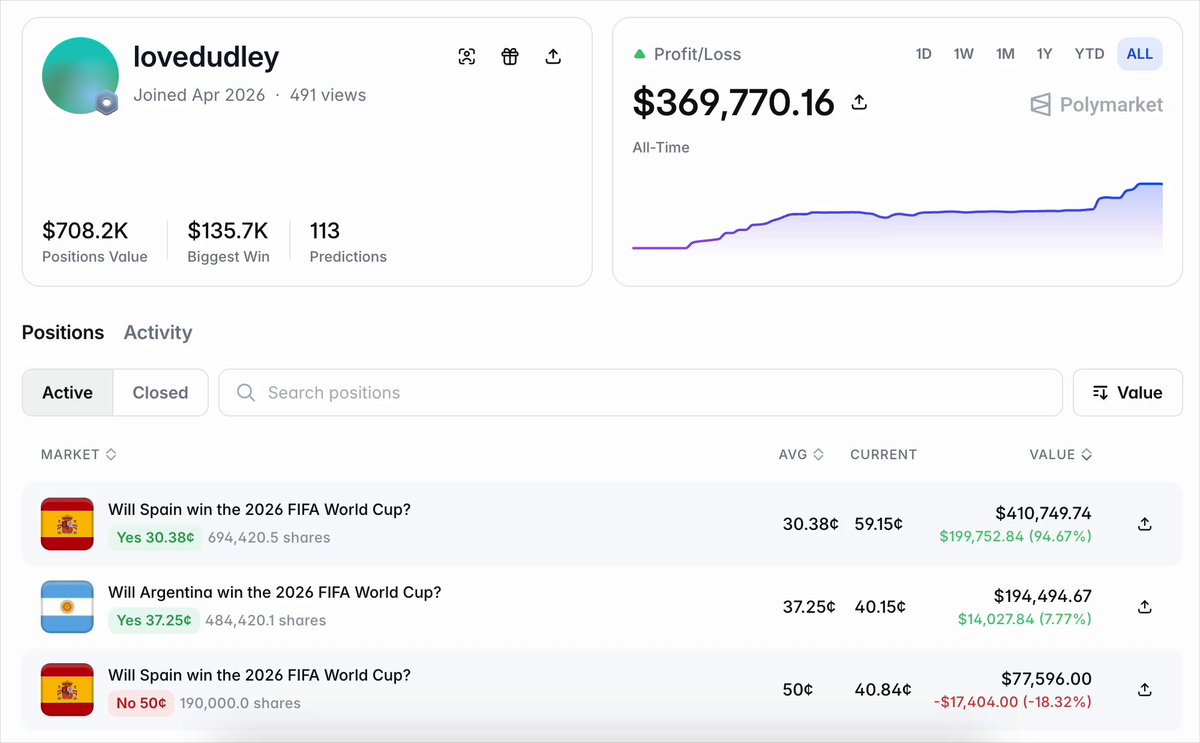Image resolution: width=1200 pixels, height=743 pixels.
Task: Share the $369,770.16 profit/loss figure
Action: click(x=858, y=102)
